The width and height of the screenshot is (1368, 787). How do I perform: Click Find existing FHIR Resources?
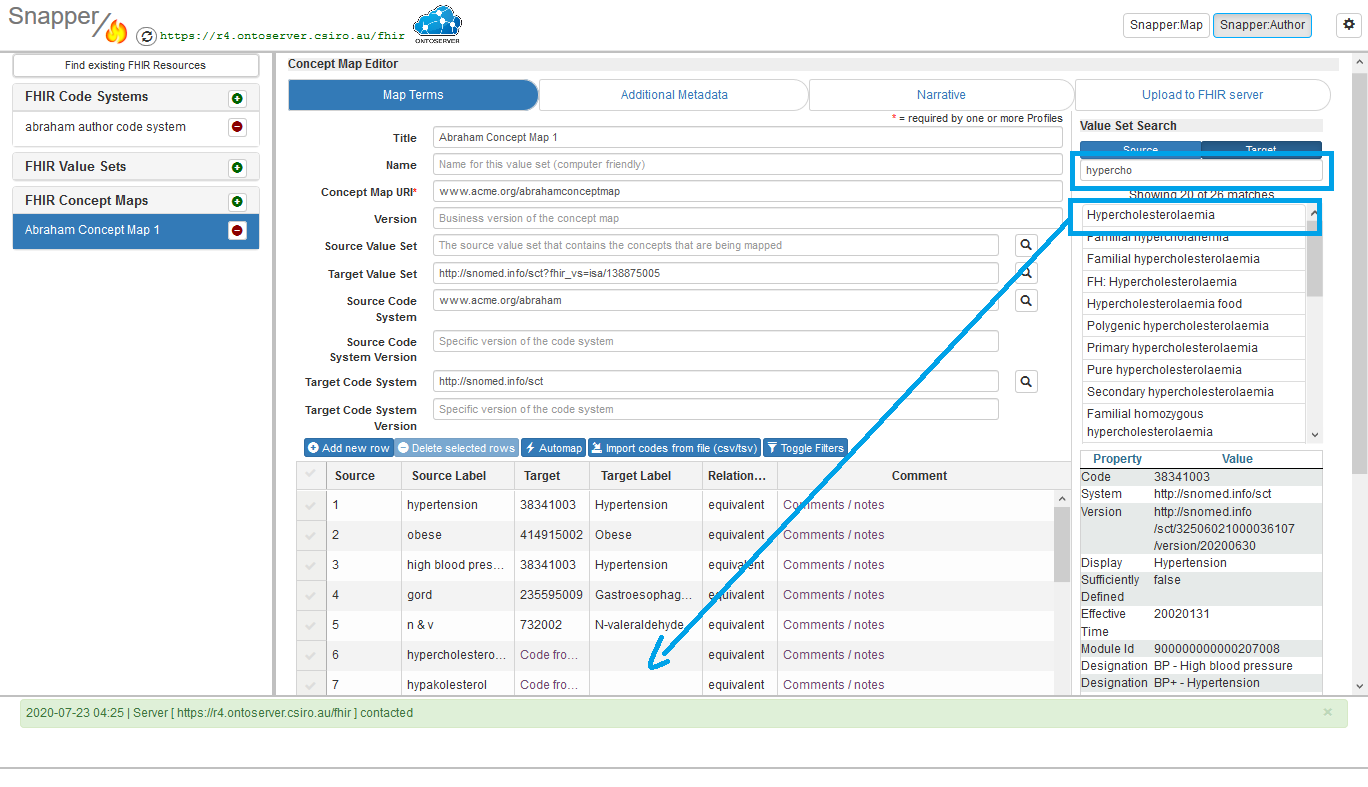click(136, 65)
